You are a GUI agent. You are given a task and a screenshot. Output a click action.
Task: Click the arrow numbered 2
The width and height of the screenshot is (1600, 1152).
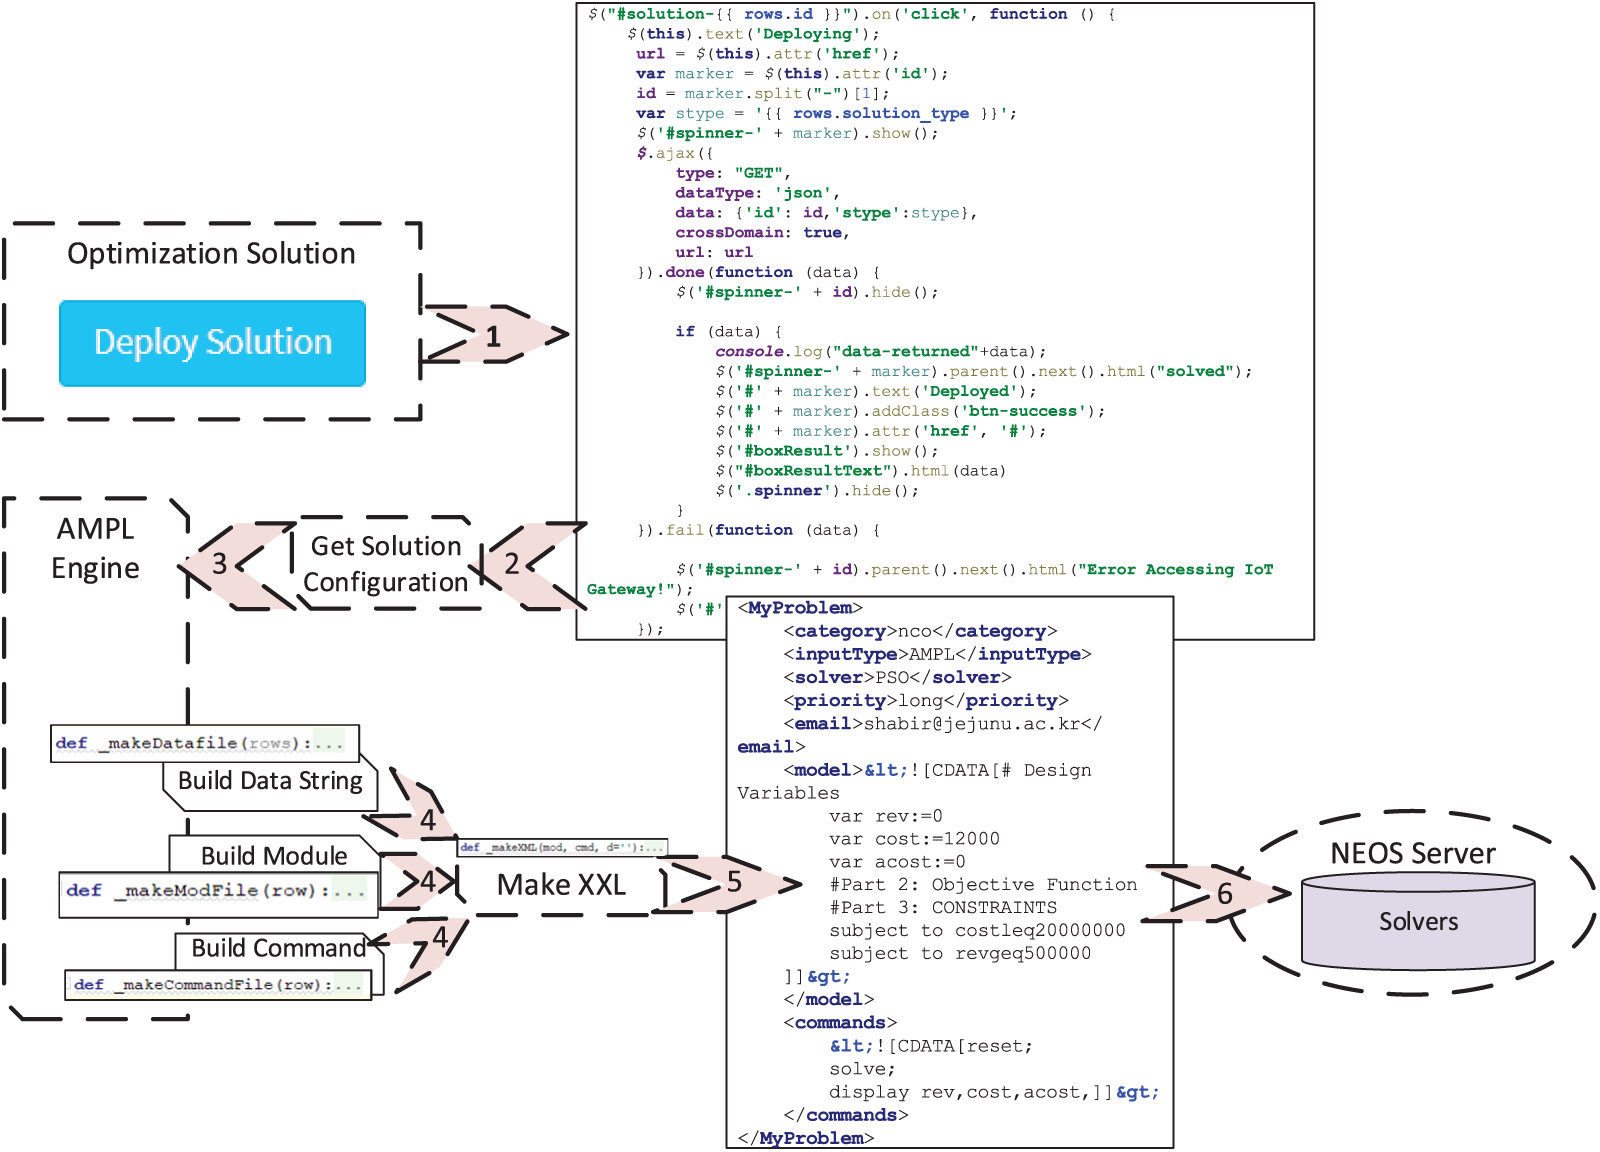pyautogui.click(x=514, y=565)
